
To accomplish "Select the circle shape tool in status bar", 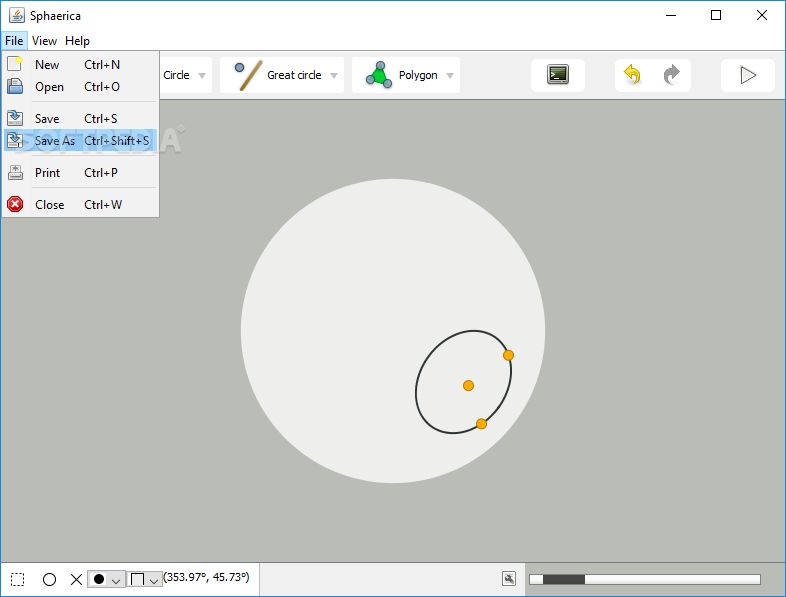I will pos(49,579).
